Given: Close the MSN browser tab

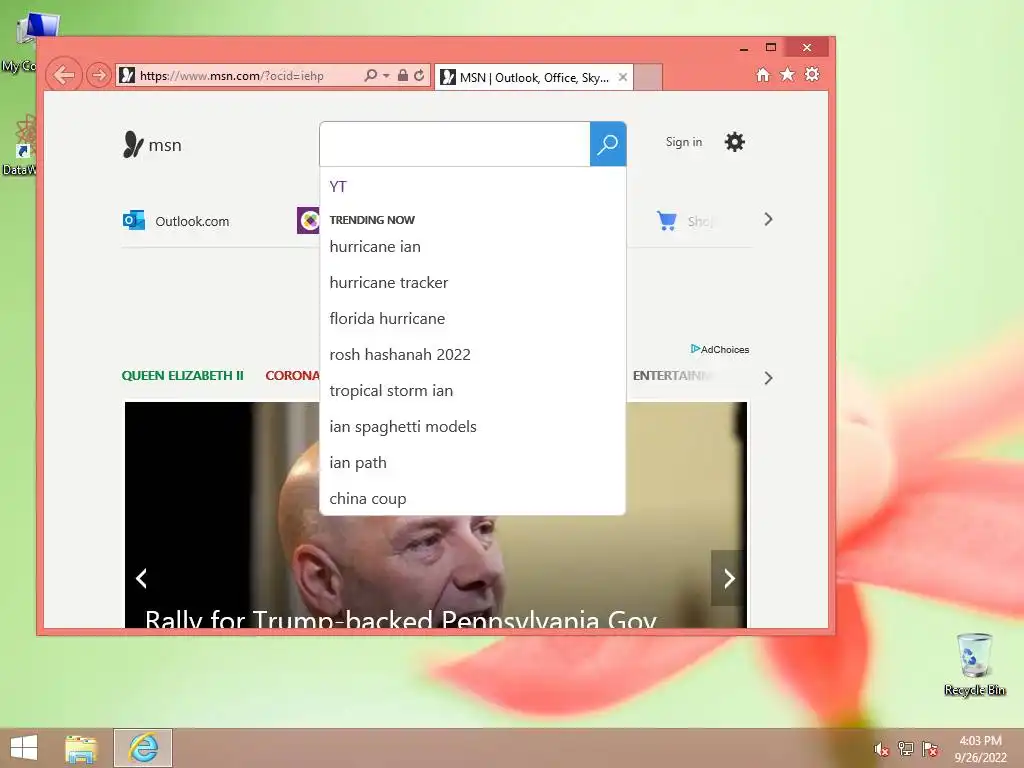Looking at the screenshot, I should tap(623, 77).
